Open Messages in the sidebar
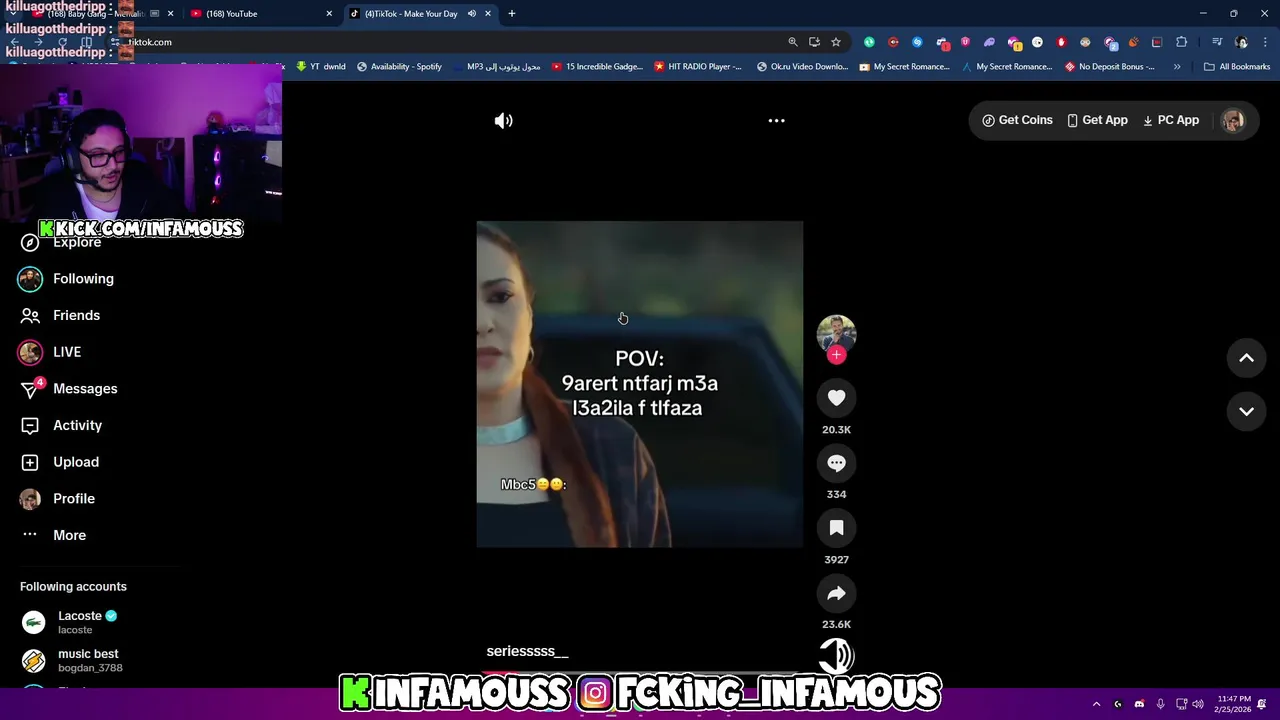 coord(68,389)
